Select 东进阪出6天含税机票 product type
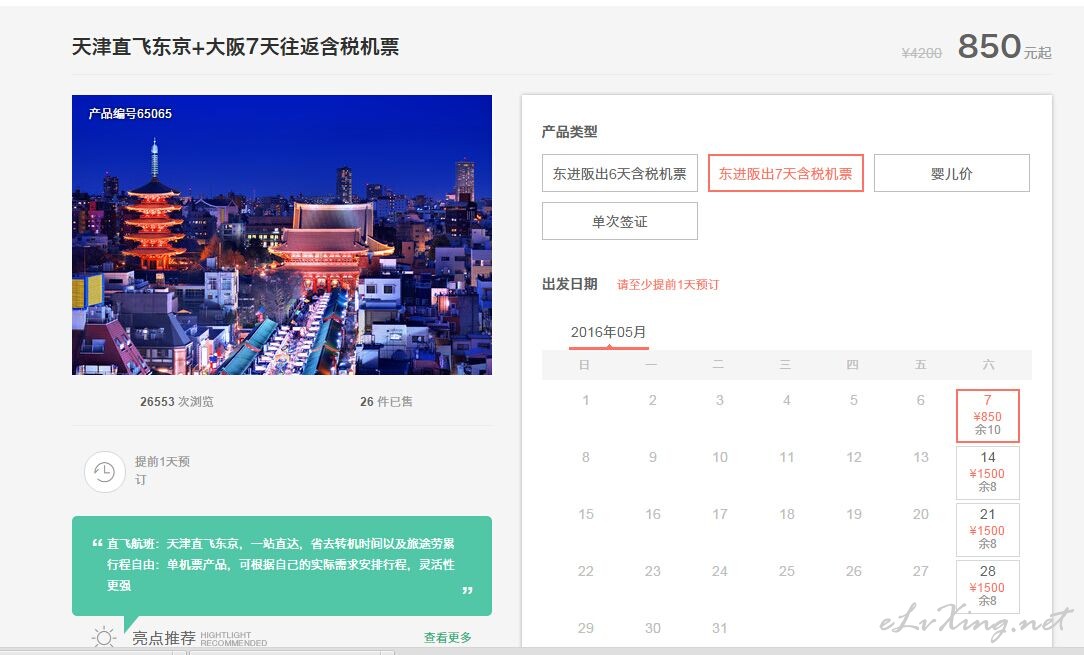The height and width of the screenshot is (655, 1084). pos(619,173)
